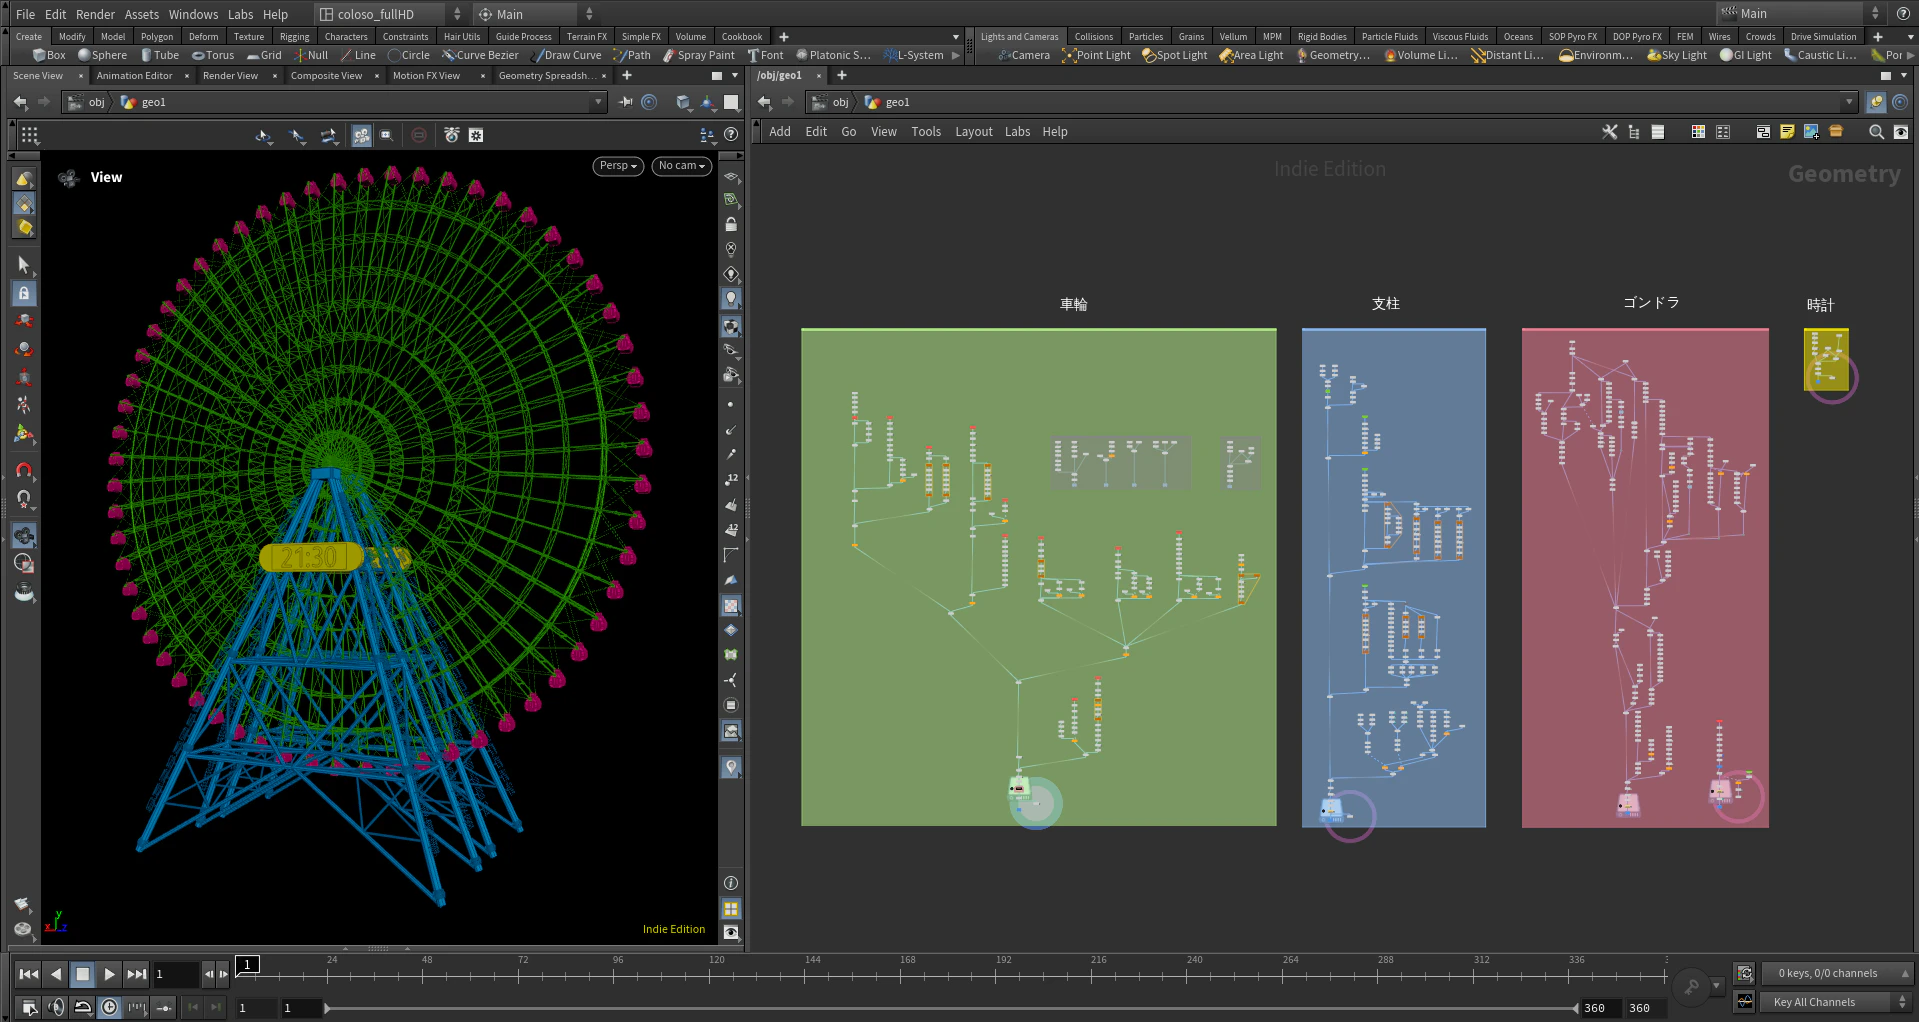This screenshot has height=1022, width=1919.
Task: Open the Persp viewport dropdown
Action: (x=618, y=166)
